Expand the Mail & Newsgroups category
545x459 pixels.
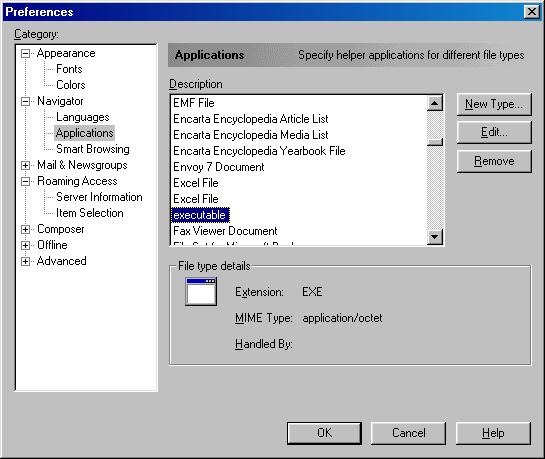(x=25, y=165)
